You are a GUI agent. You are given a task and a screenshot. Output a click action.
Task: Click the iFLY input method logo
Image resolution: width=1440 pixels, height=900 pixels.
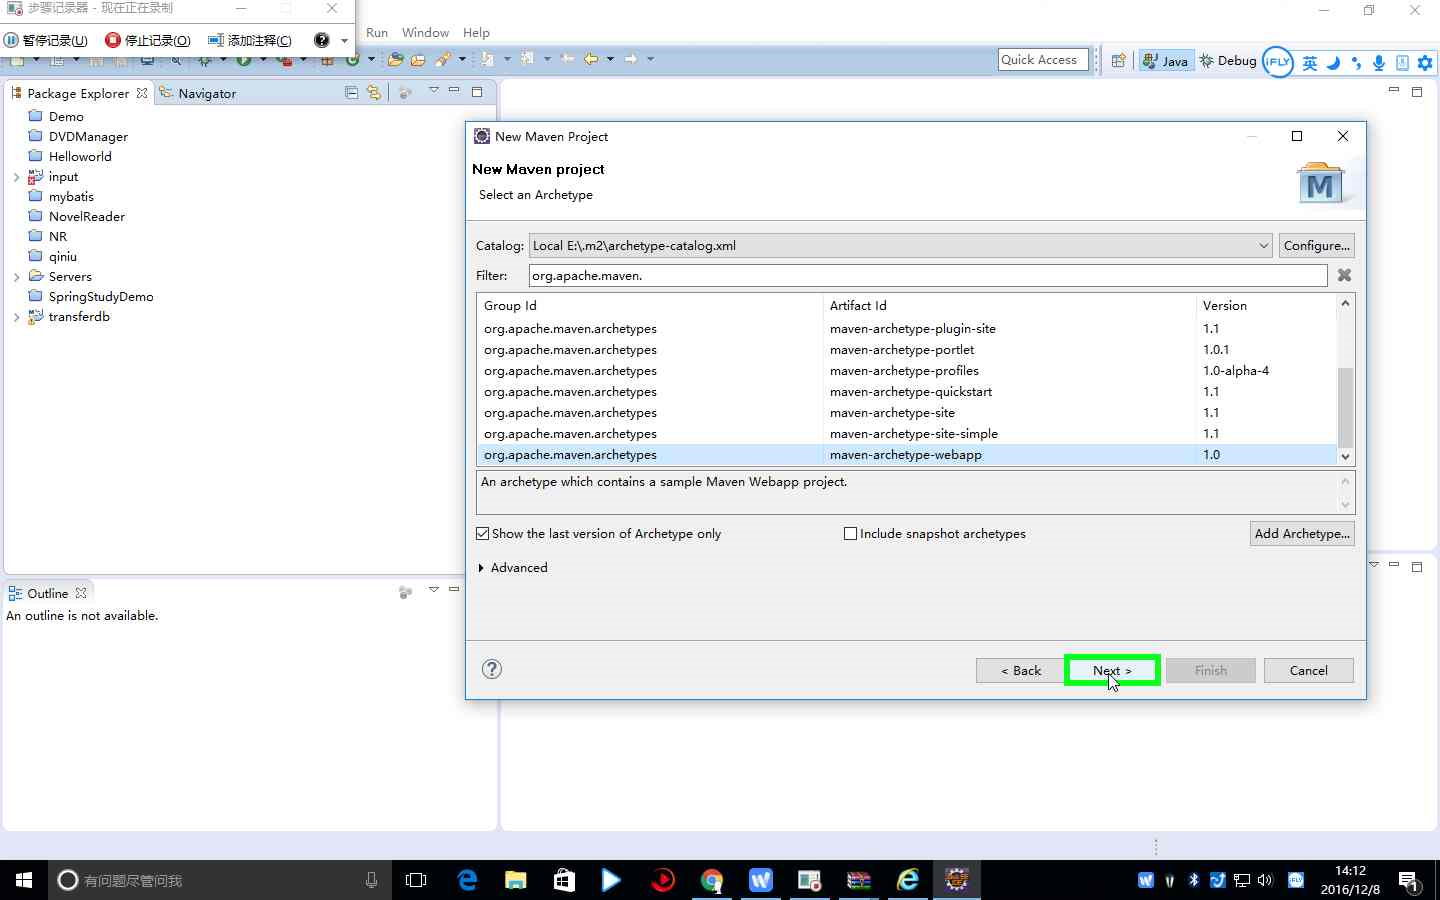(x=1277, y=62)
